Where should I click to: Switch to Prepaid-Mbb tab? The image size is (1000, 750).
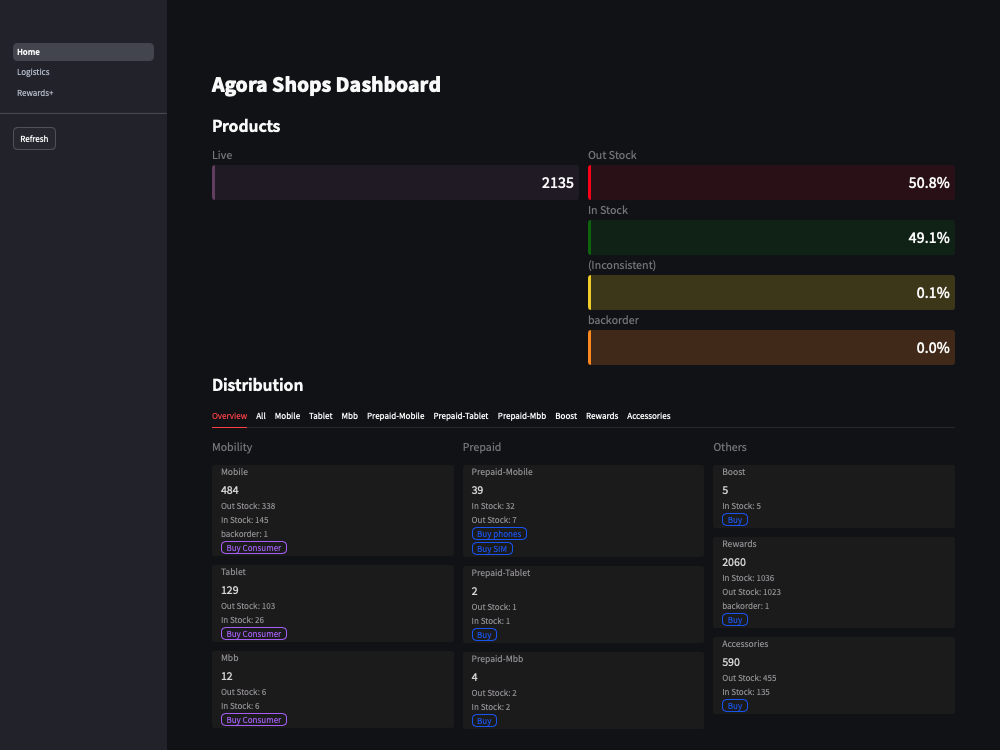click(522, 416)
